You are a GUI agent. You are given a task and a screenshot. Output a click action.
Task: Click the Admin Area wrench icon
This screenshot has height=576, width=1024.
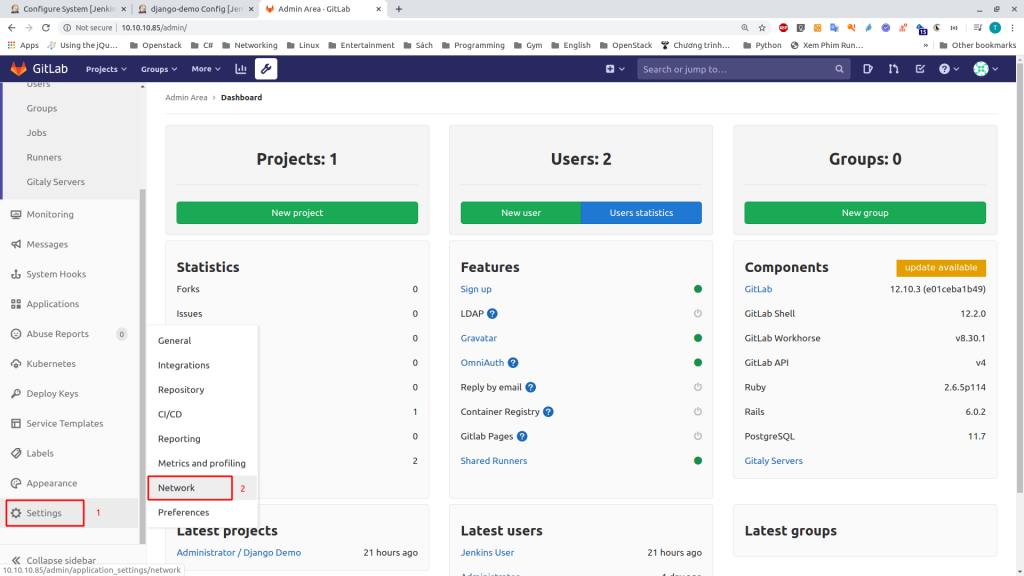pyautogui.click(x=266, y=69)
